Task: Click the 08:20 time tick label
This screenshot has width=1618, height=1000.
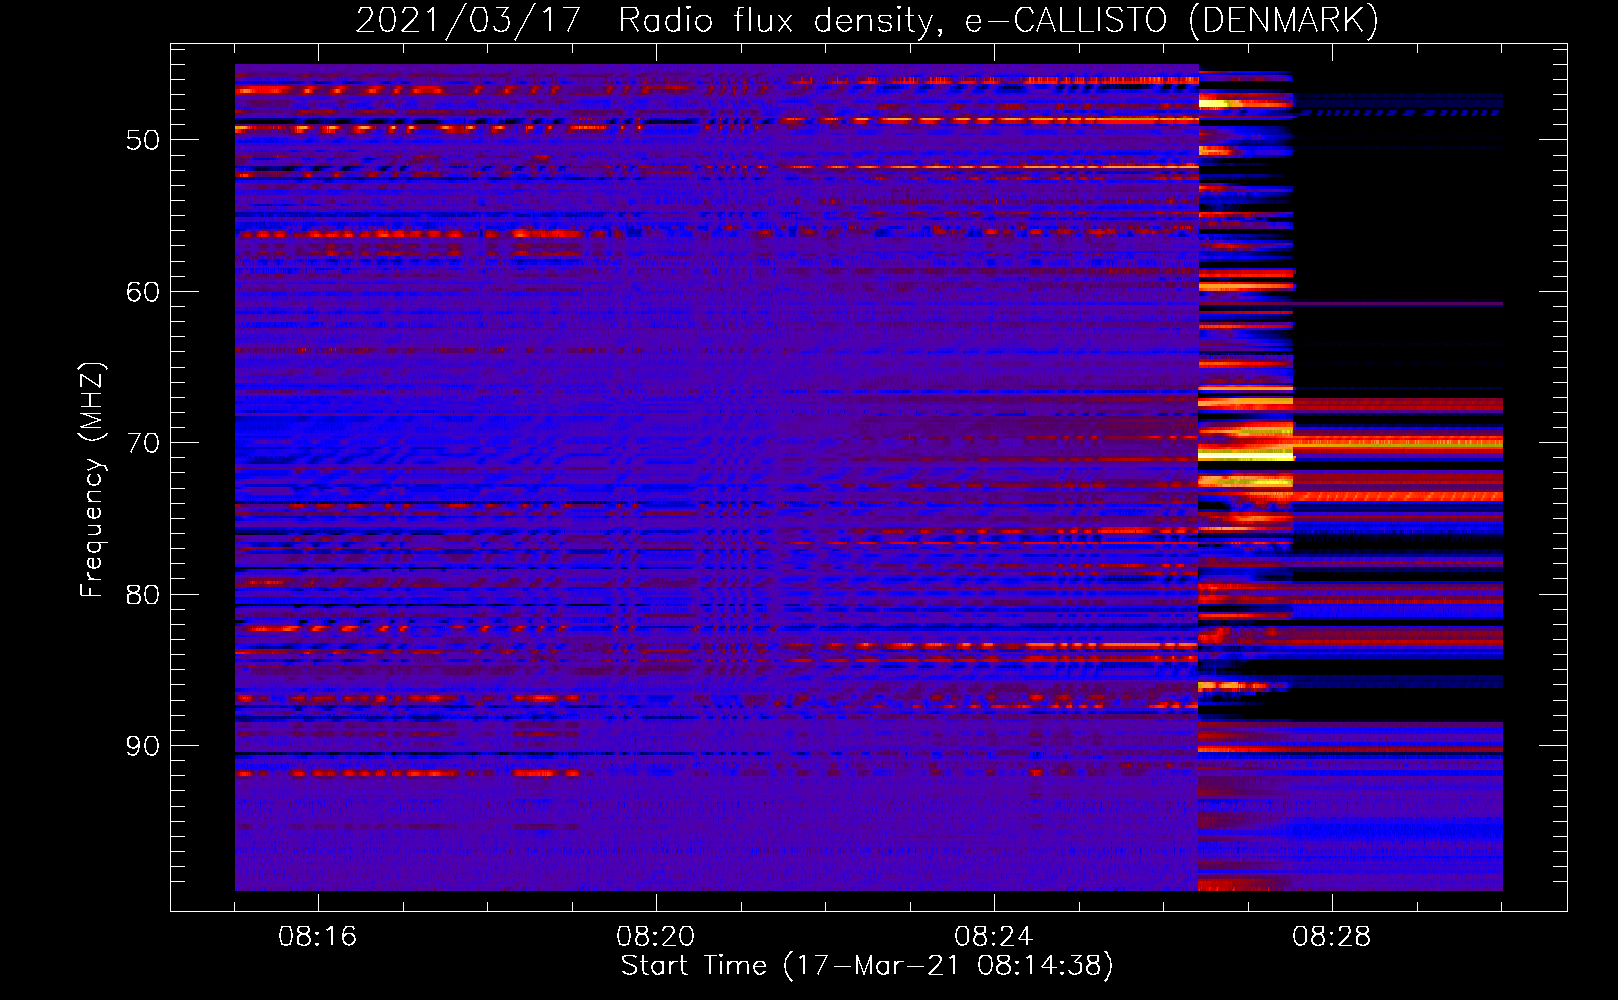Action: (656, 937)
